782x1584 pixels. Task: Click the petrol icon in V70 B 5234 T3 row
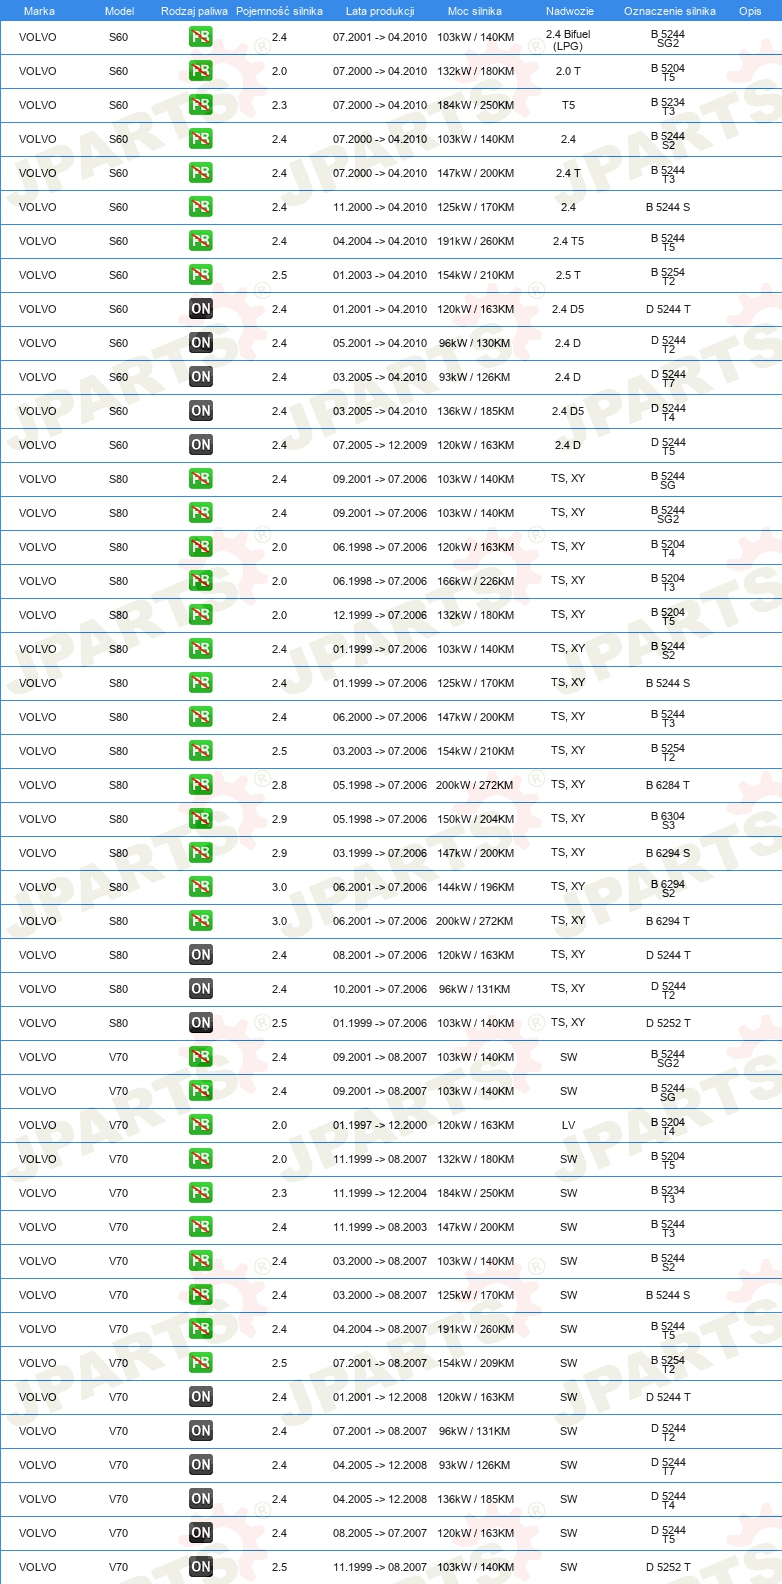tap(201, 1193)
